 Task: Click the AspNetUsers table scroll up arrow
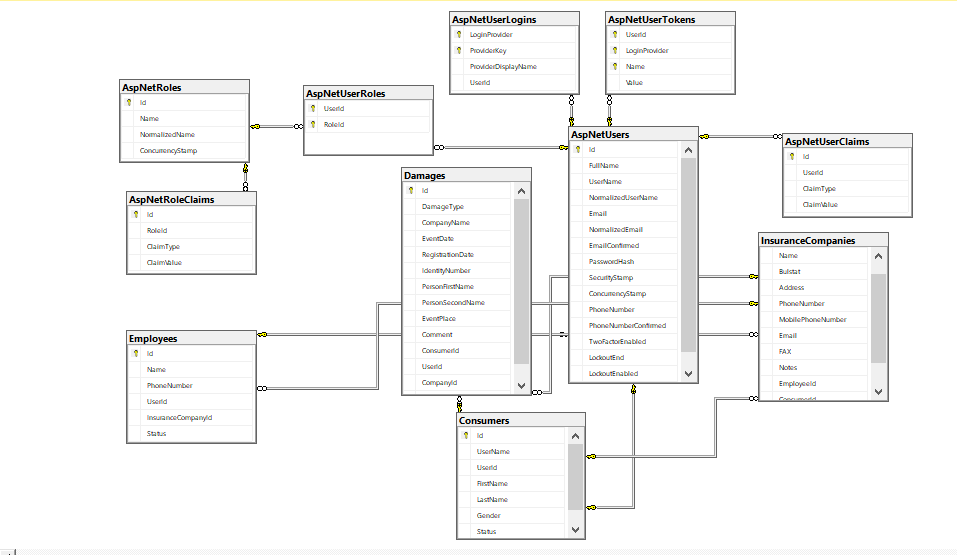[688, 150]
